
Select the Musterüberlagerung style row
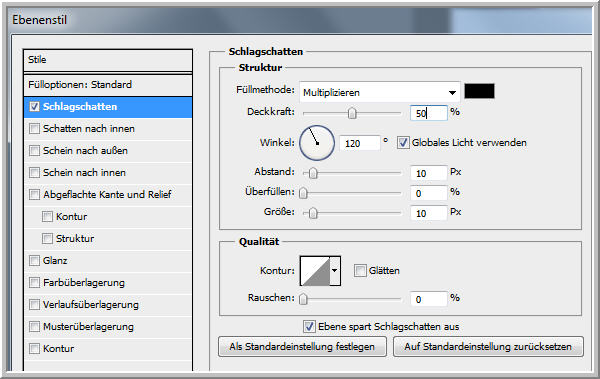[108, 327]
